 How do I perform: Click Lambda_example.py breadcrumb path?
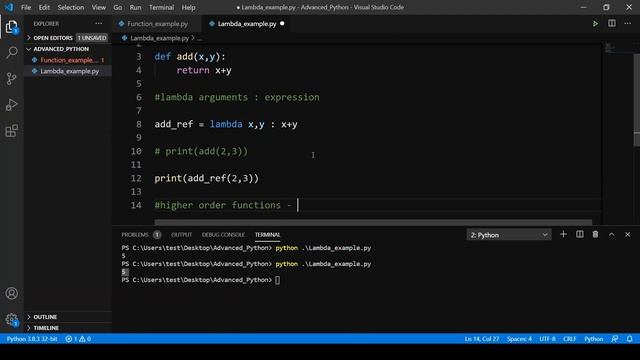click(x=160, y=38)
